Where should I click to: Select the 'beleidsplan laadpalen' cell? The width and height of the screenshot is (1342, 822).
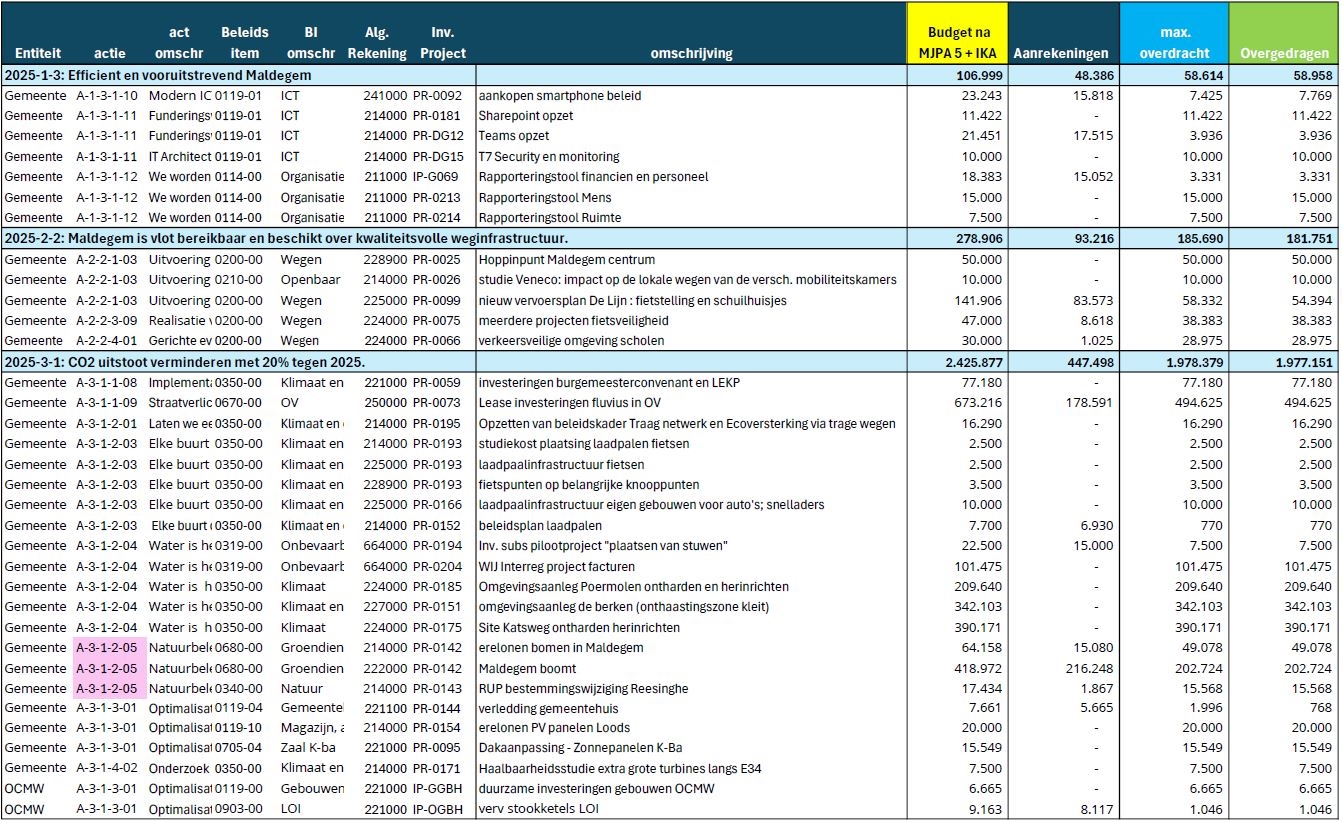coord(540,525)
